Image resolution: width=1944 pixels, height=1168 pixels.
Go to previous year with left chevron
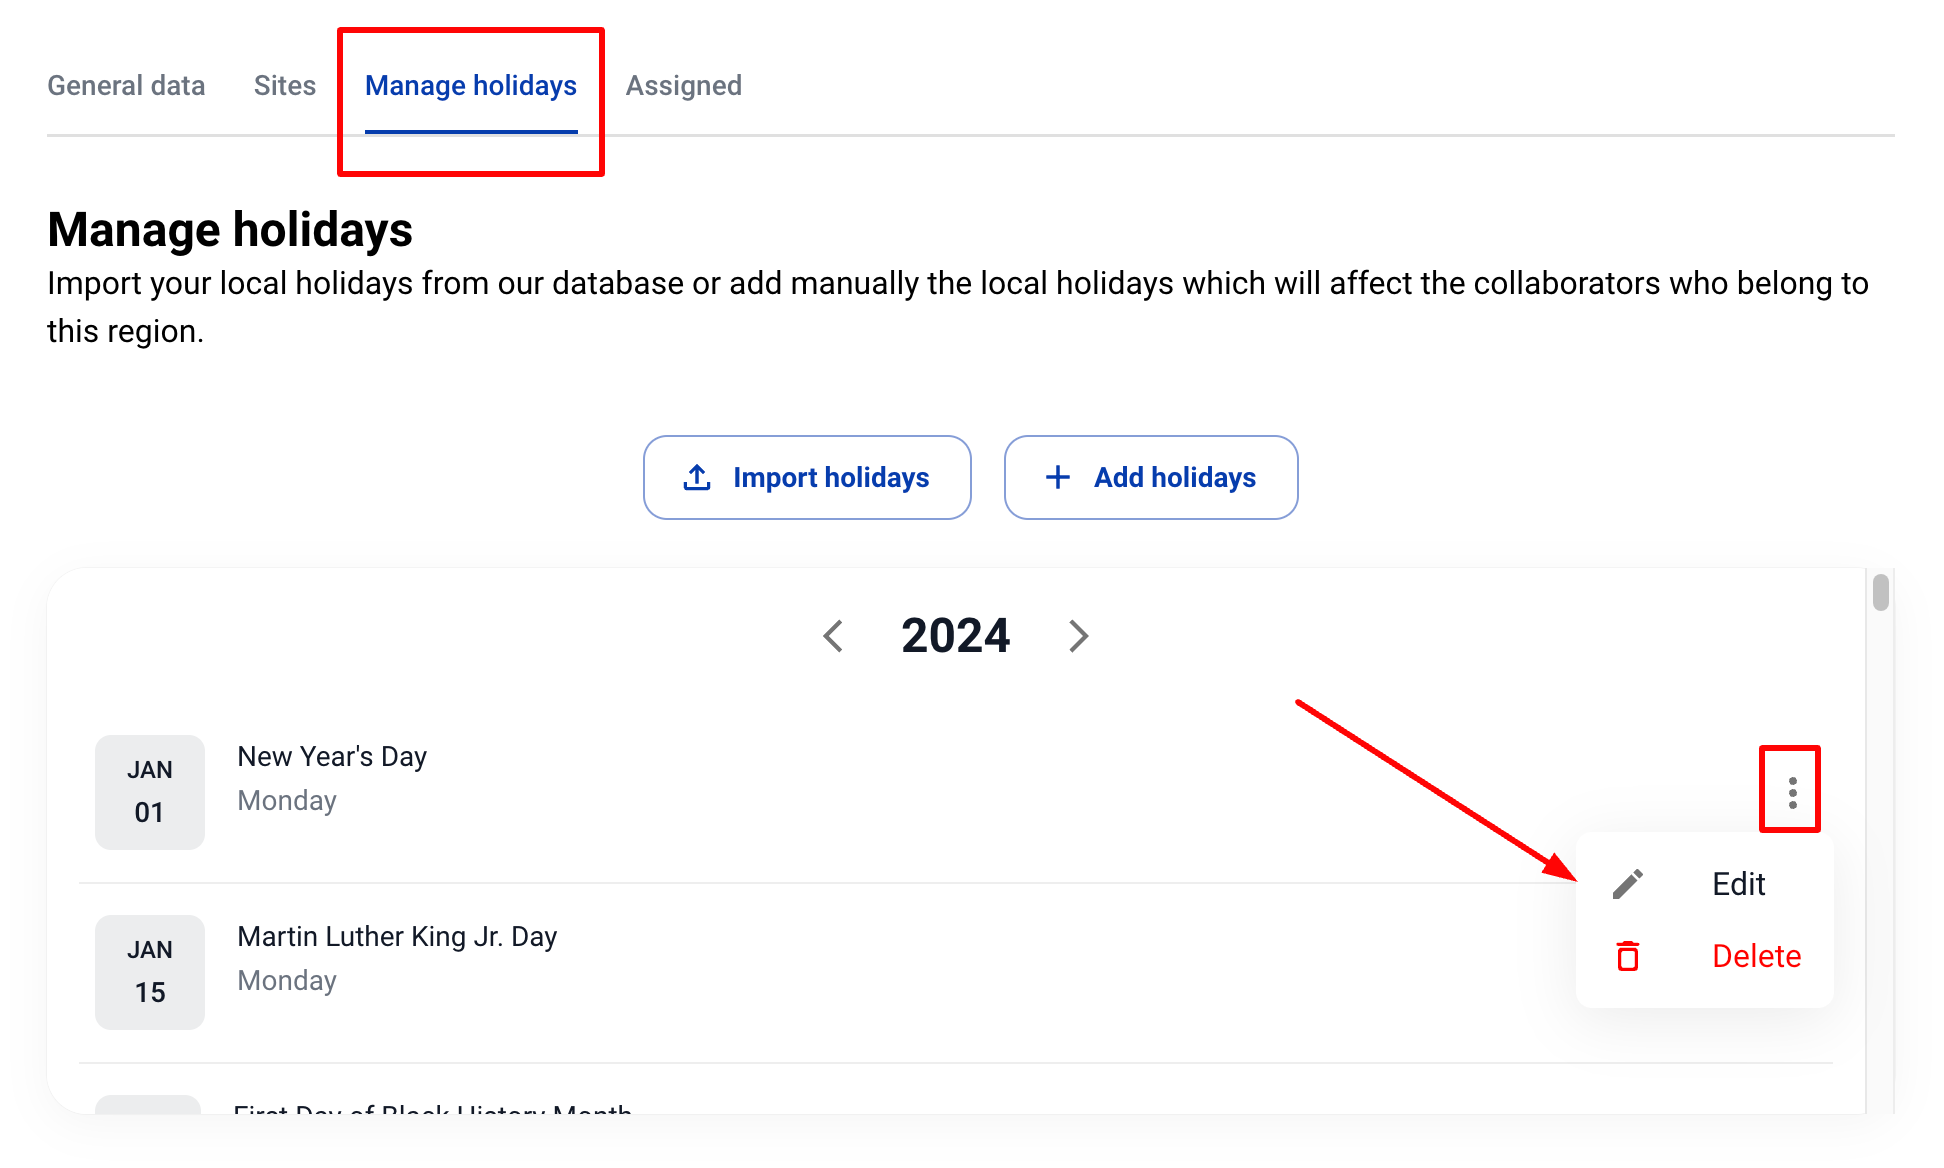point(833,636)
